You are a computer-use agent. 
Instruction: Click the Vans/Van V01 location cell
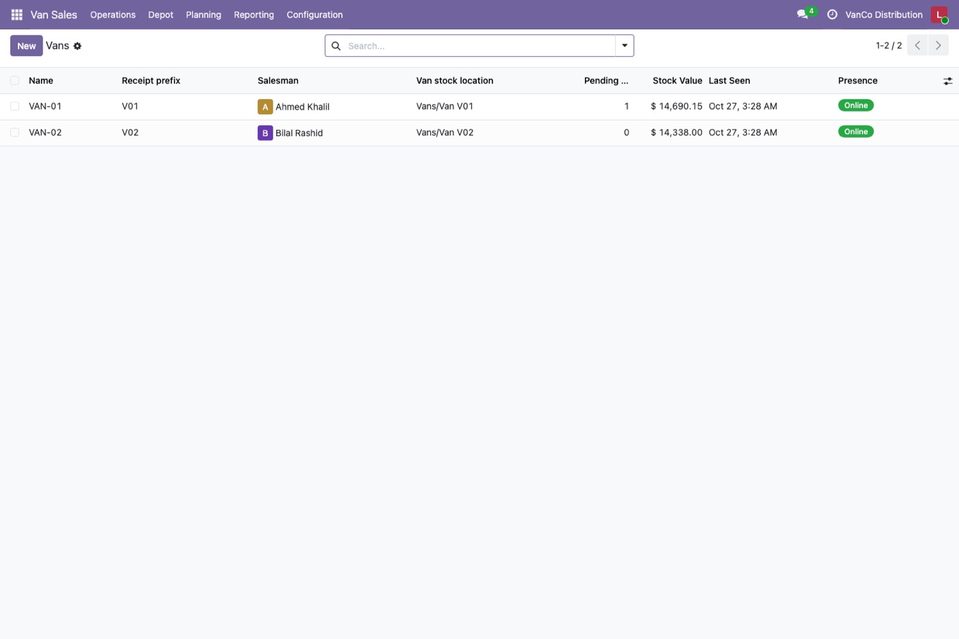[445, 106]
